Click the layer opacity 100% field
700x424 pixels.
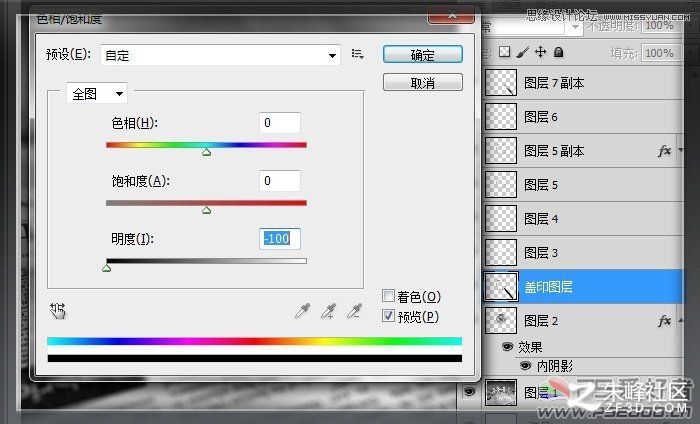click(662, 25)
